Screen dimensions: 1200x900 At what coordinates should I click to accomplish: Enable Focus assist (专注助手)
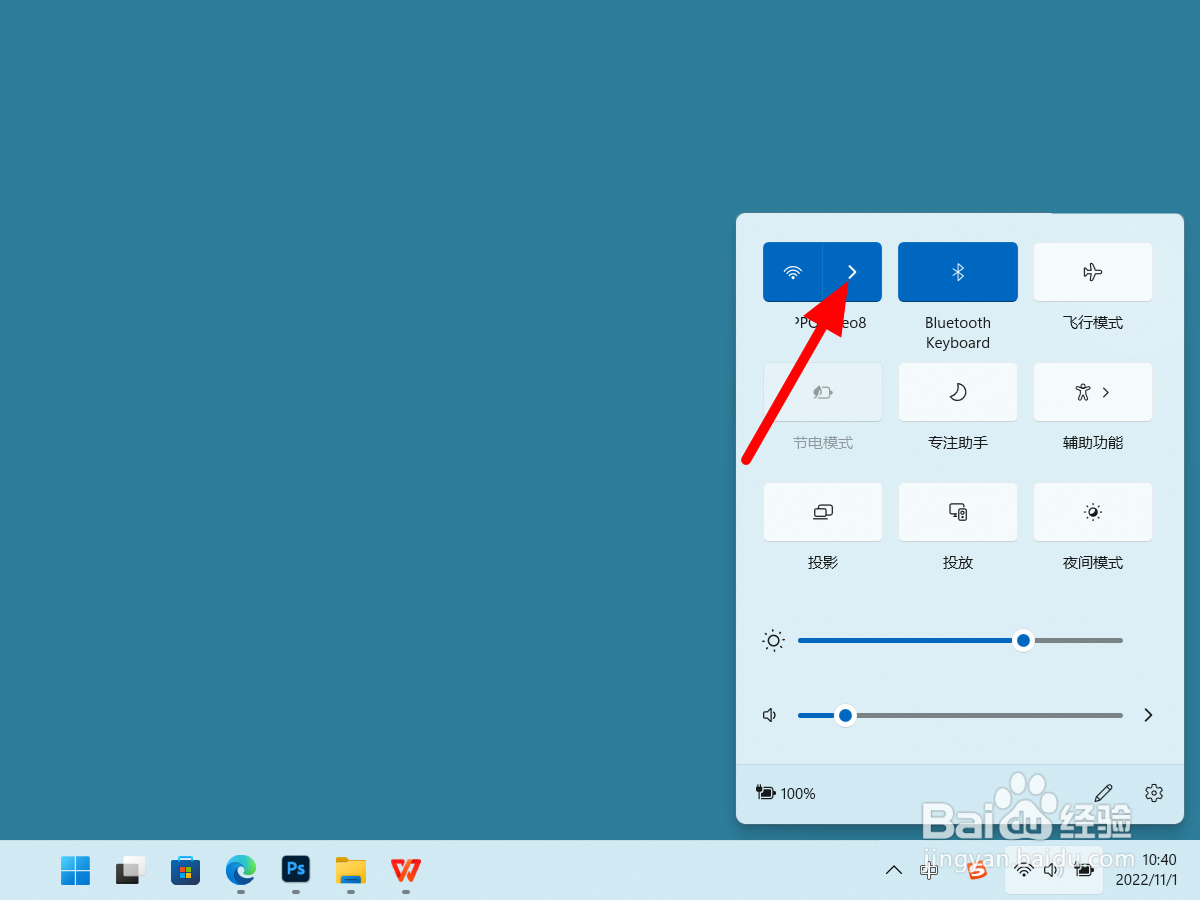pos(957,392)
